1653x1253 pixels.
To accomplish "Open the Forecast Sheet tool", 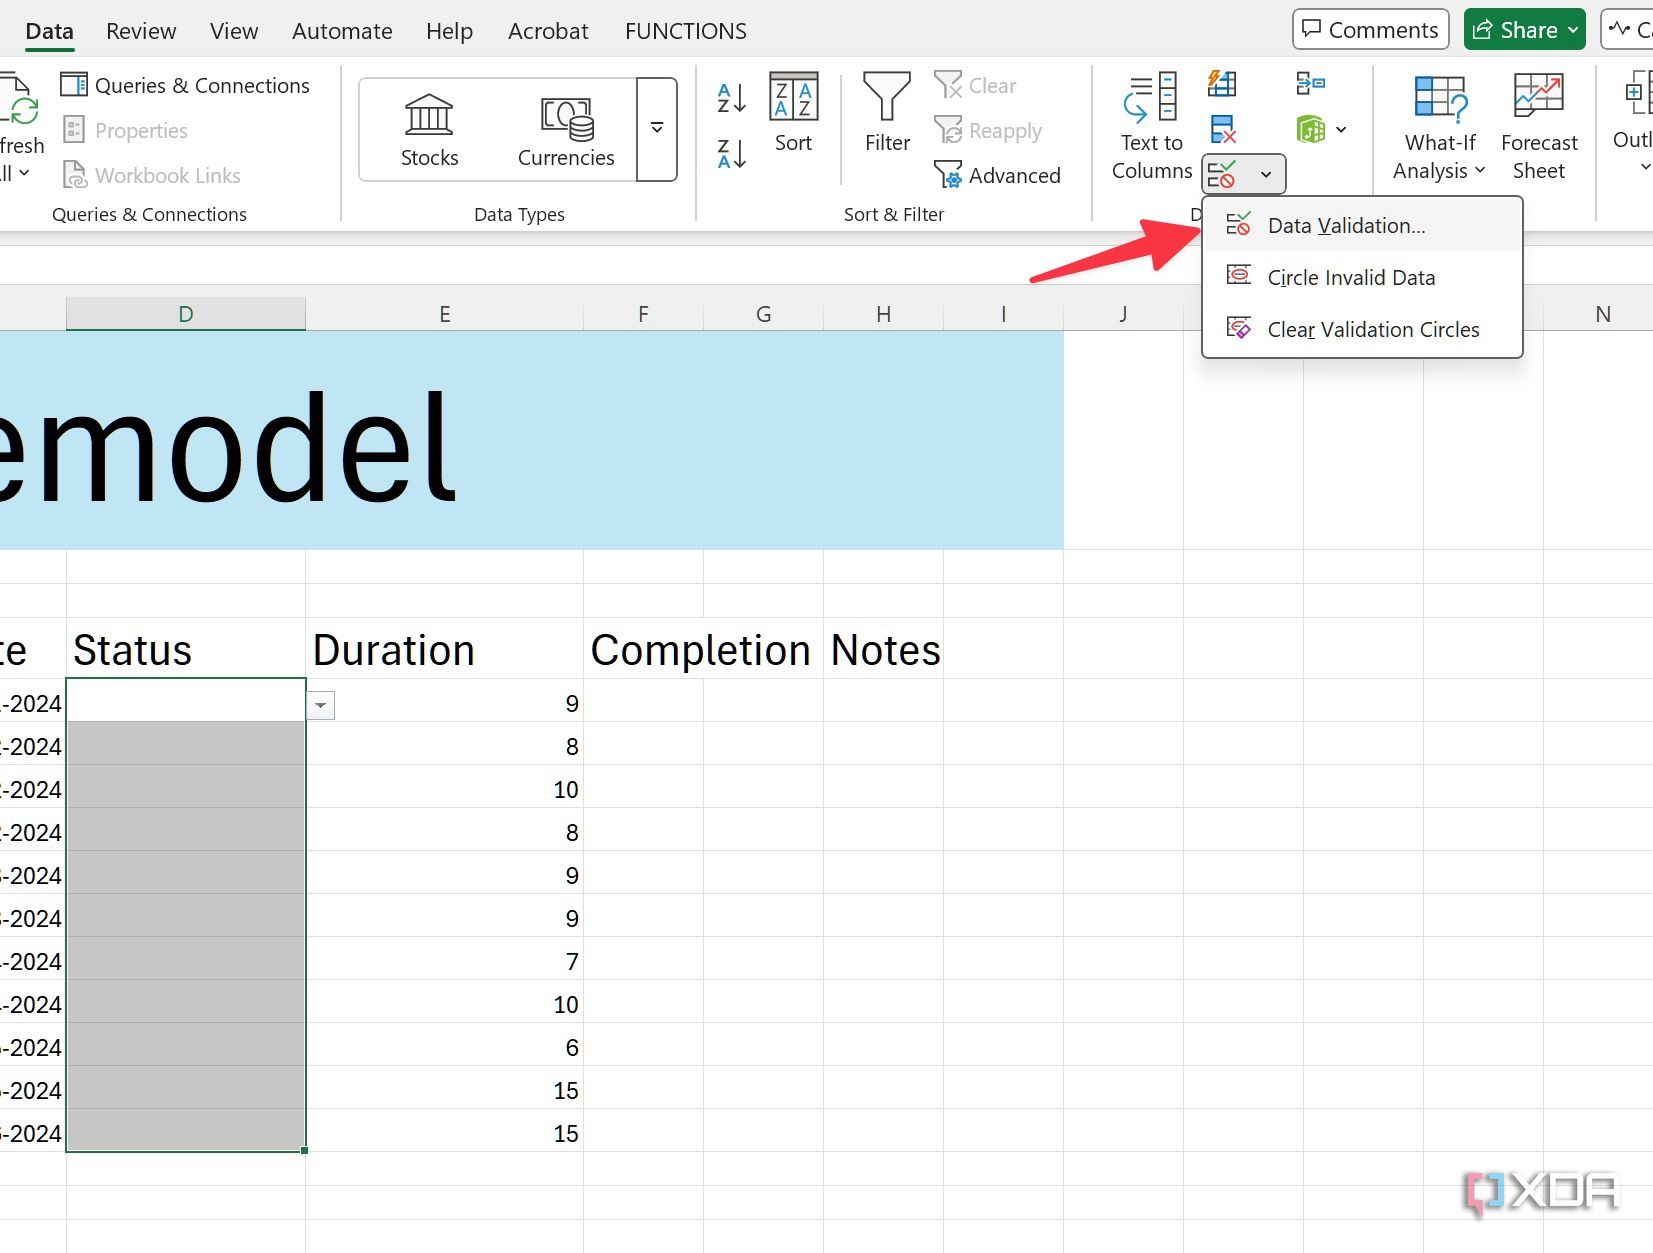I will click(x=1538, y=125).
